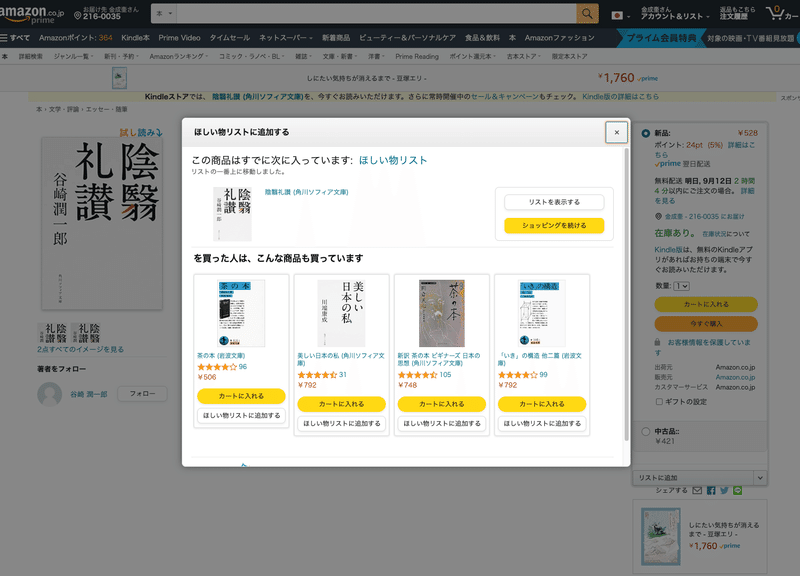800x576 pixels.
Task: Expand the 文庫・新書 submenu
Action: click(339, 56)
